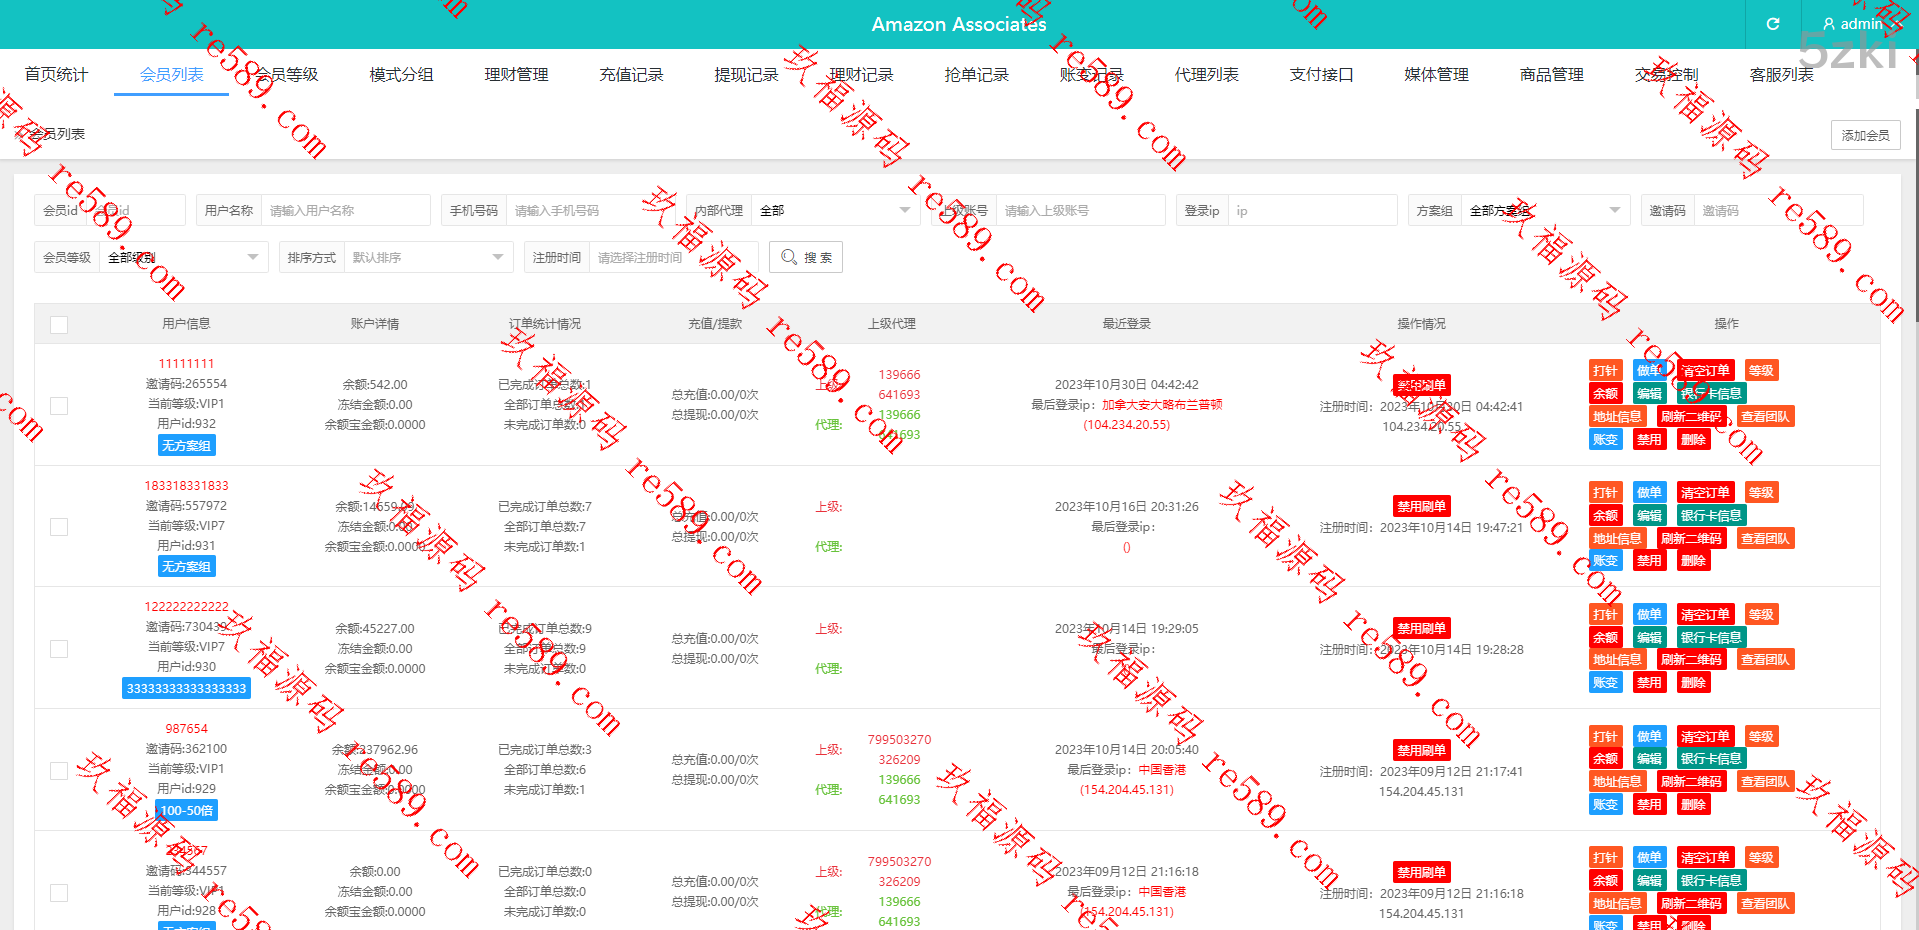Click 禁用刷单 for user 183318331833
Viewport: 1919px width, 930px height.
pos(1421,507)
